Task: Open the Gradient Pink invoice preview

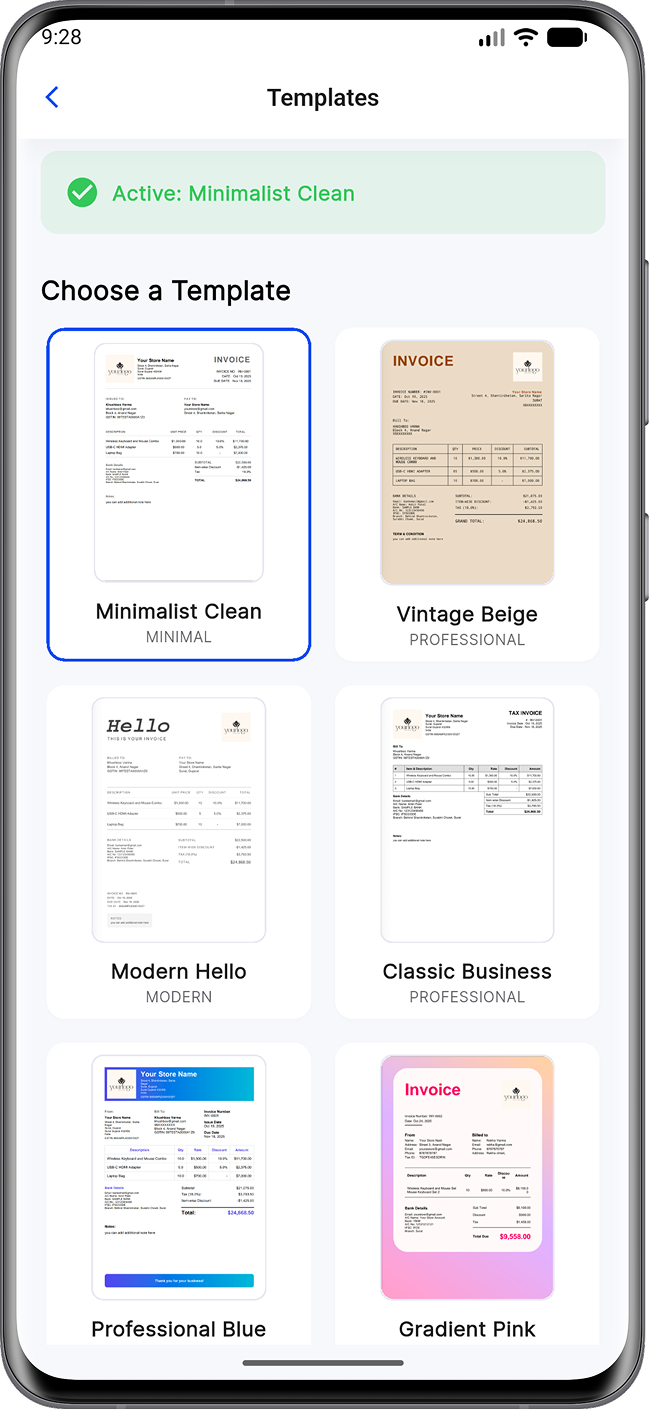Action: tap(467, 1177)
